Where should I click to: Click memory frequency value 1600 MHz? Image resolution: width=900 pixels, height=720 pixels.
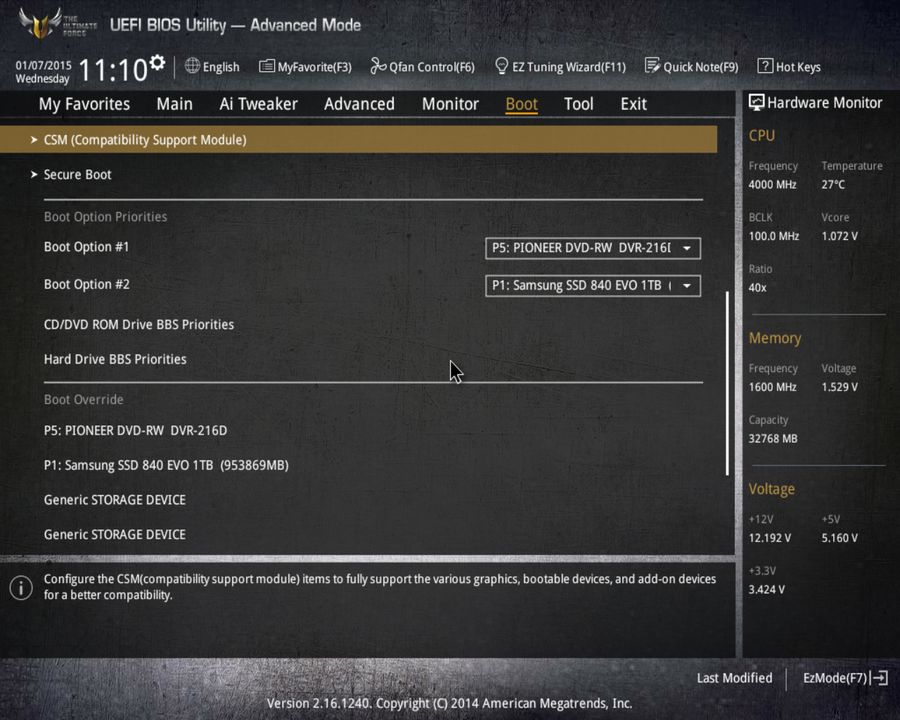(772, 387)
